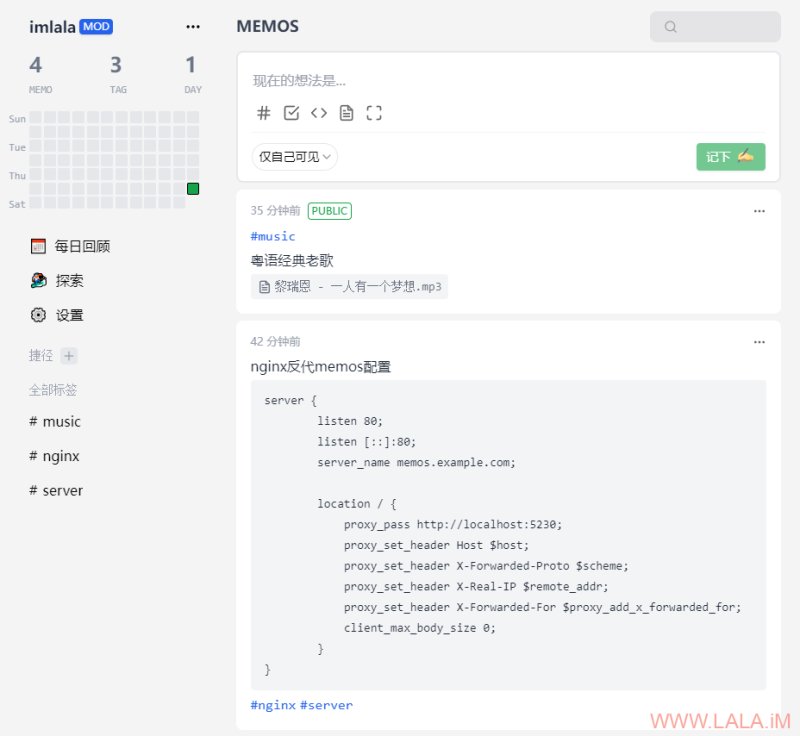
Task: Open the visibility dropdown 仅自己可见
Action: (294, 157)
